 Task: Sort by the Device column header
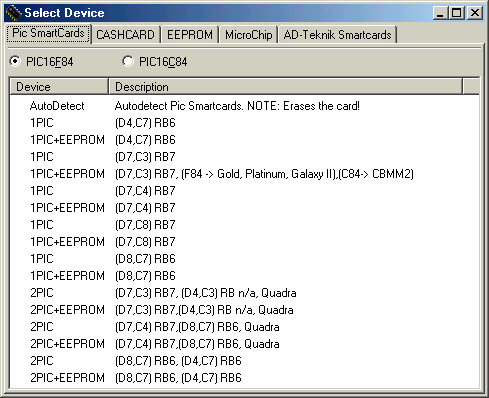[x=59, y=87]
